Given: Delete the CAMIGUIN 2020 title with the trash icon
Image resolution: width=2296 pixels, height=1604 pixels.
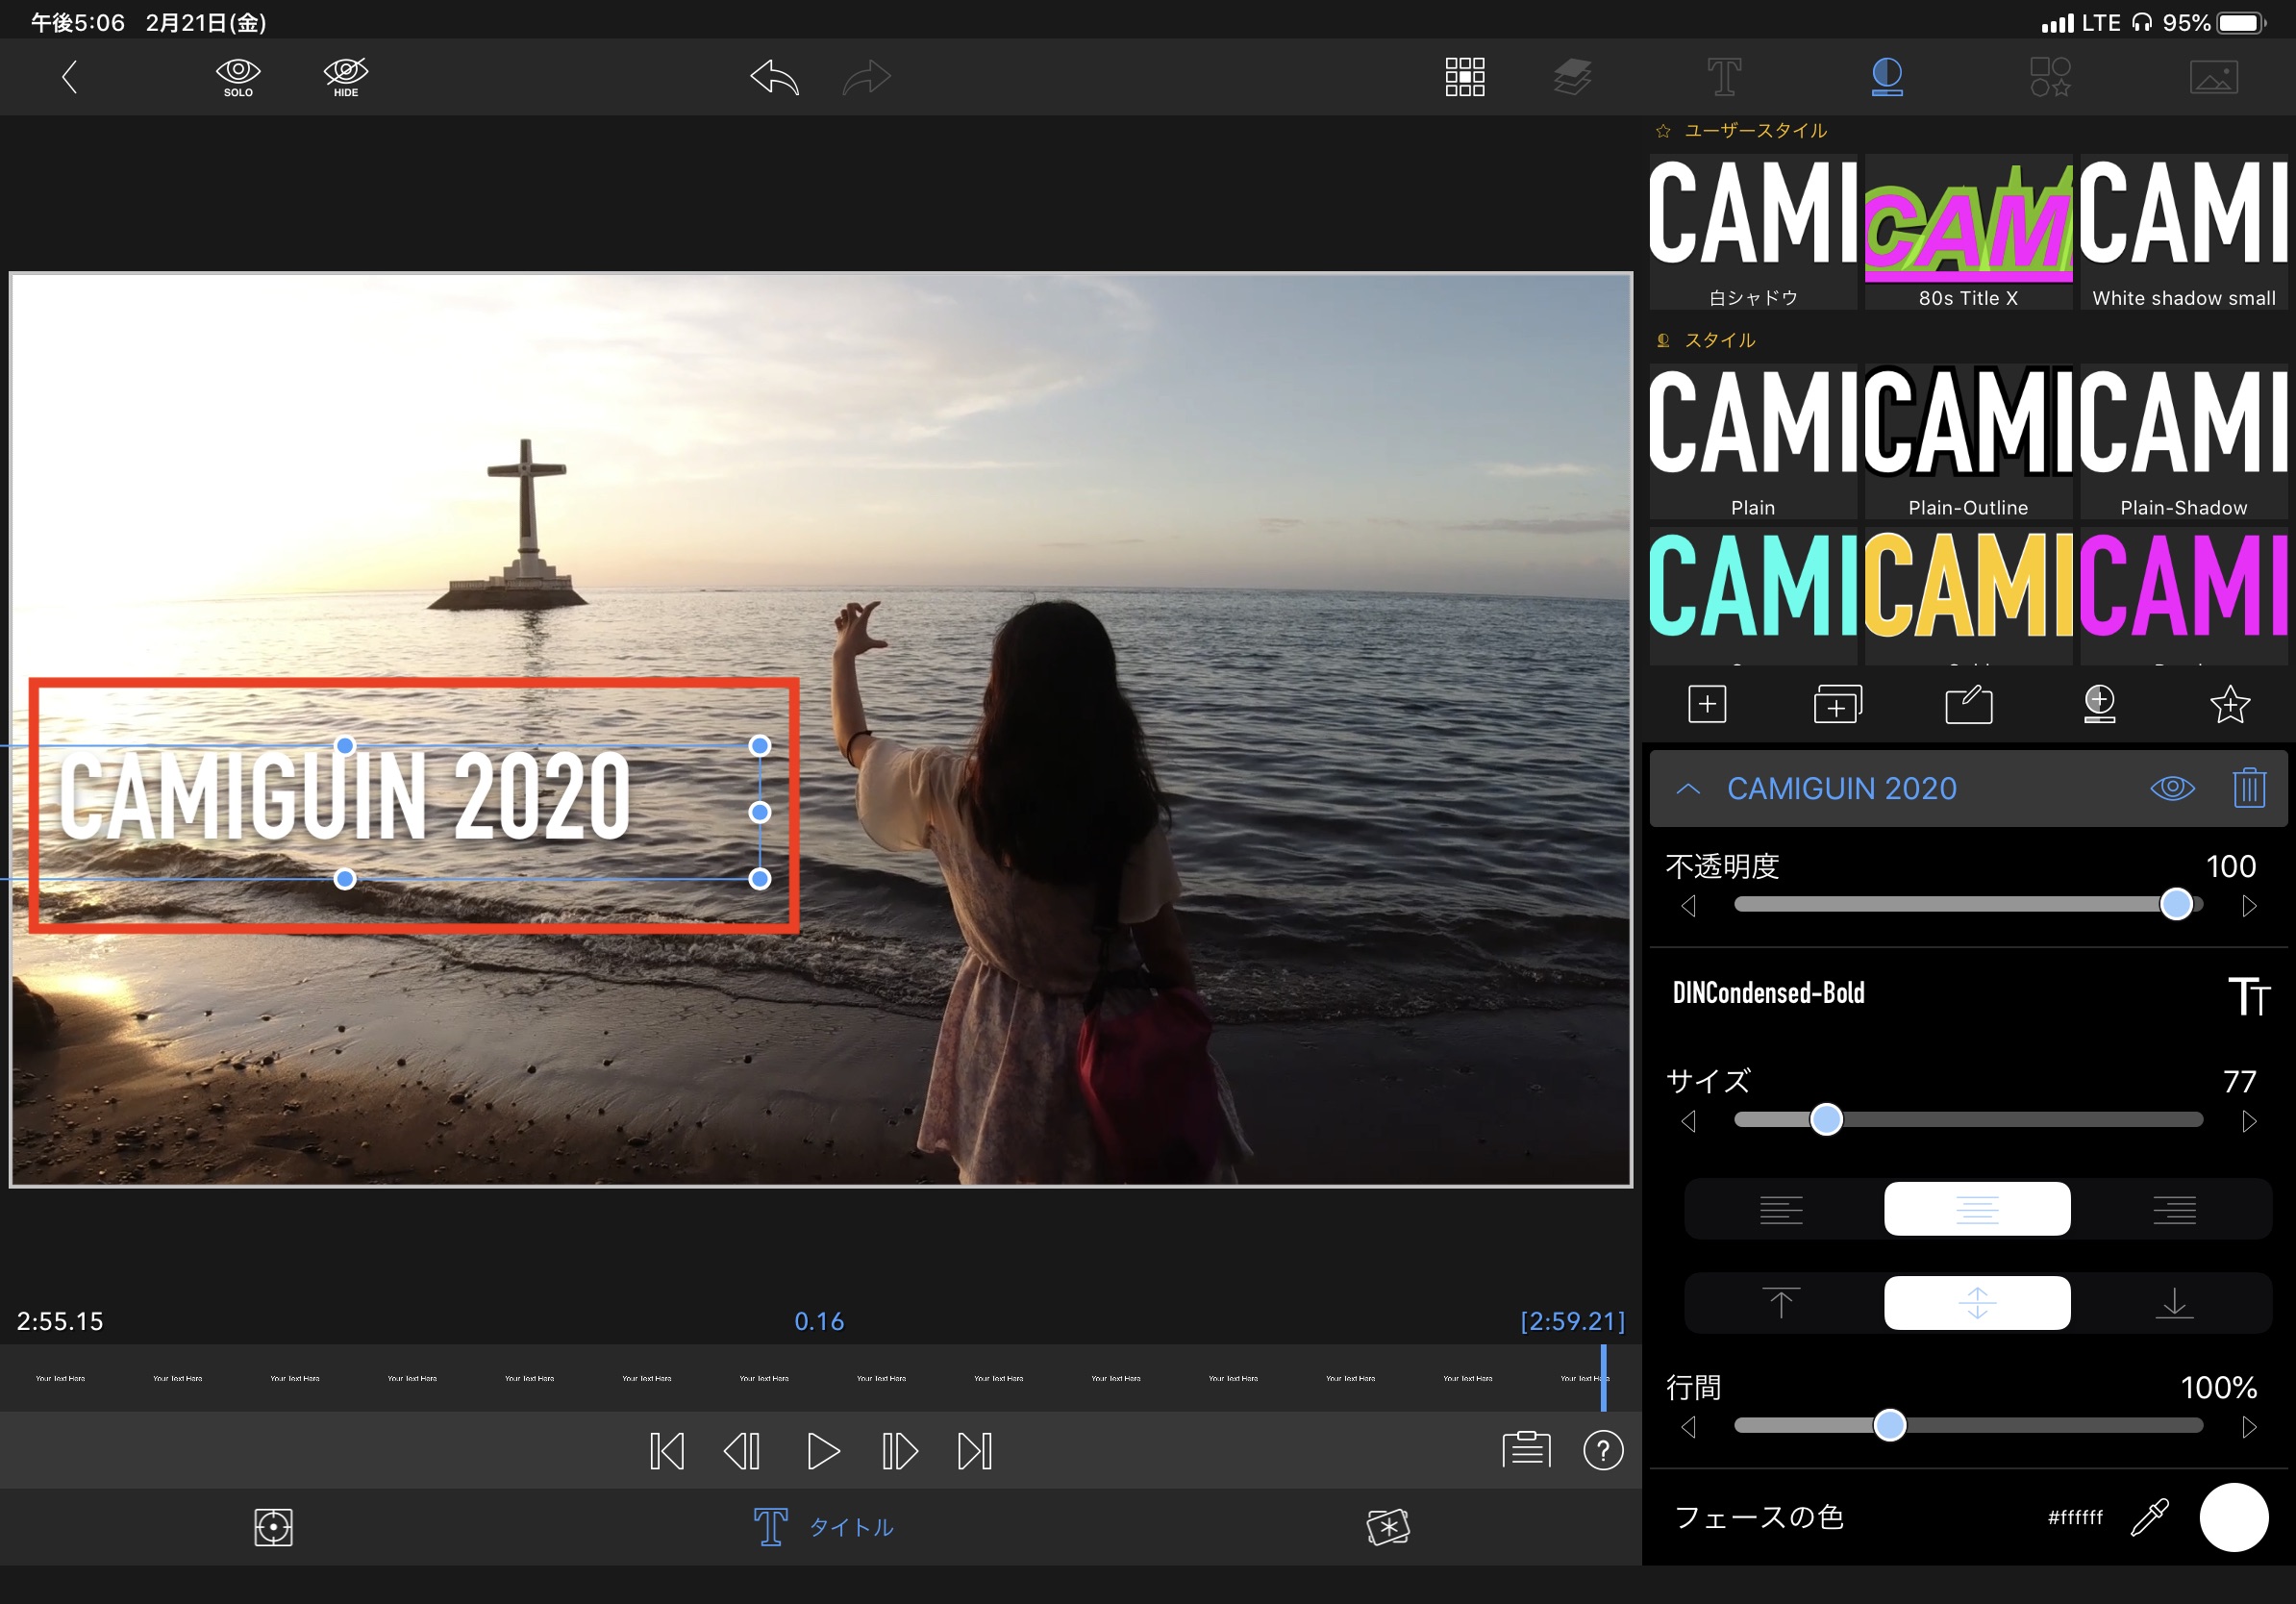Looking at the screenshot, I should click(2248, 788).
